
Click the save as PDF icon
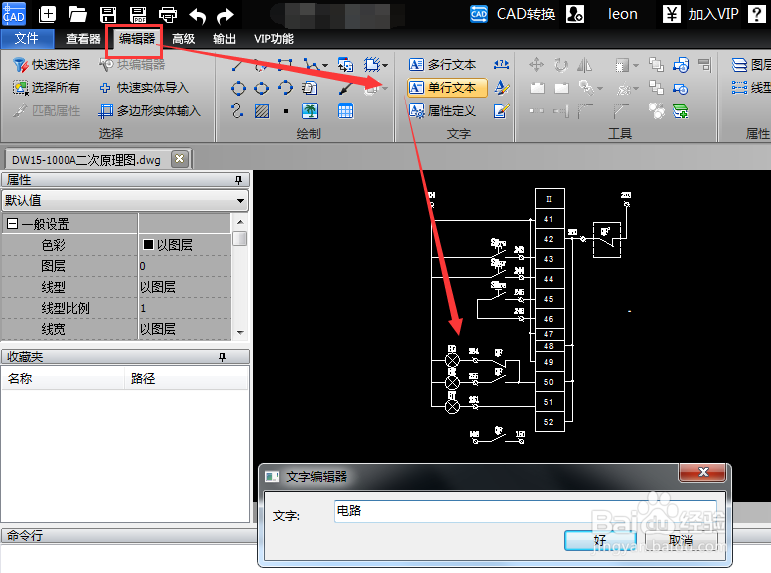pyautogui.click(x=138, y=15)
